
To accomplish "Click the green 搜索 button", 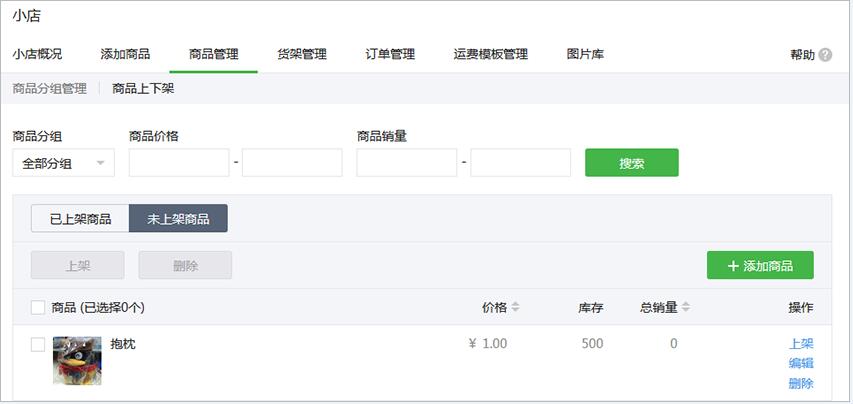I will (632, 163).
